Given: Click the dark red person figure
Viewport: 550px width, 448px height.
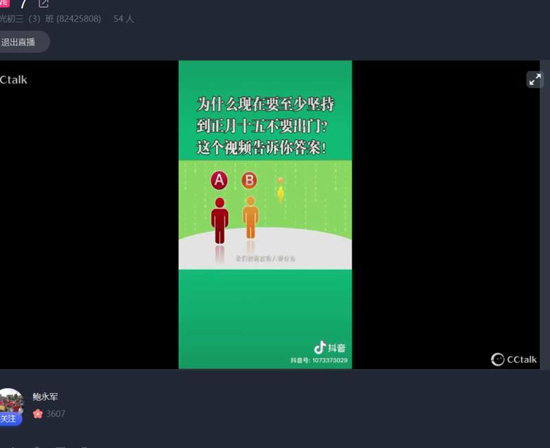Looking at the screenshot, I should point(220,221).
